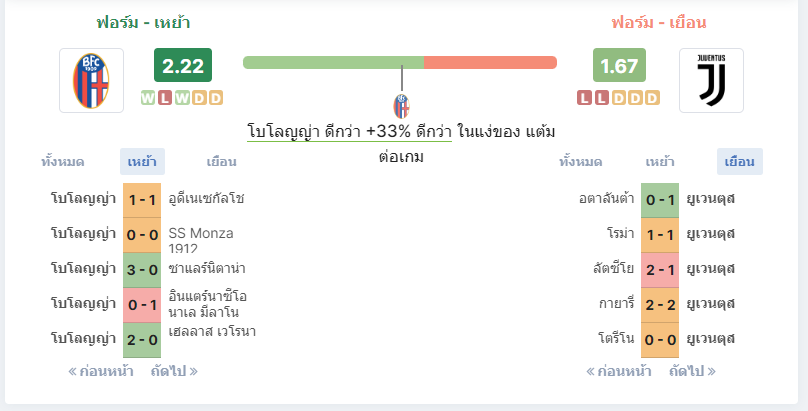The height and width of the screenshot is (411, 808).
Task: Click the Bologna club crest logo
Action: tap(91, 80)
